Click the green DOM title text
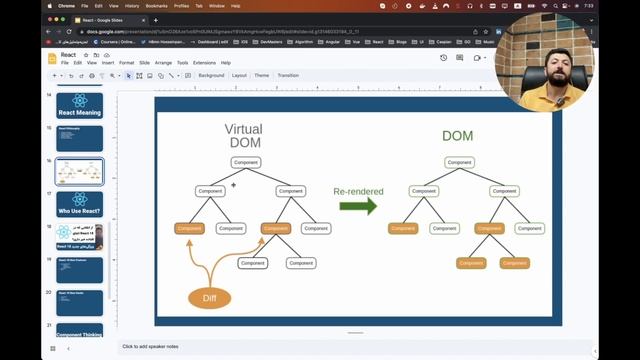The width and height of the screenshot is (640, 360). [458, 136]
